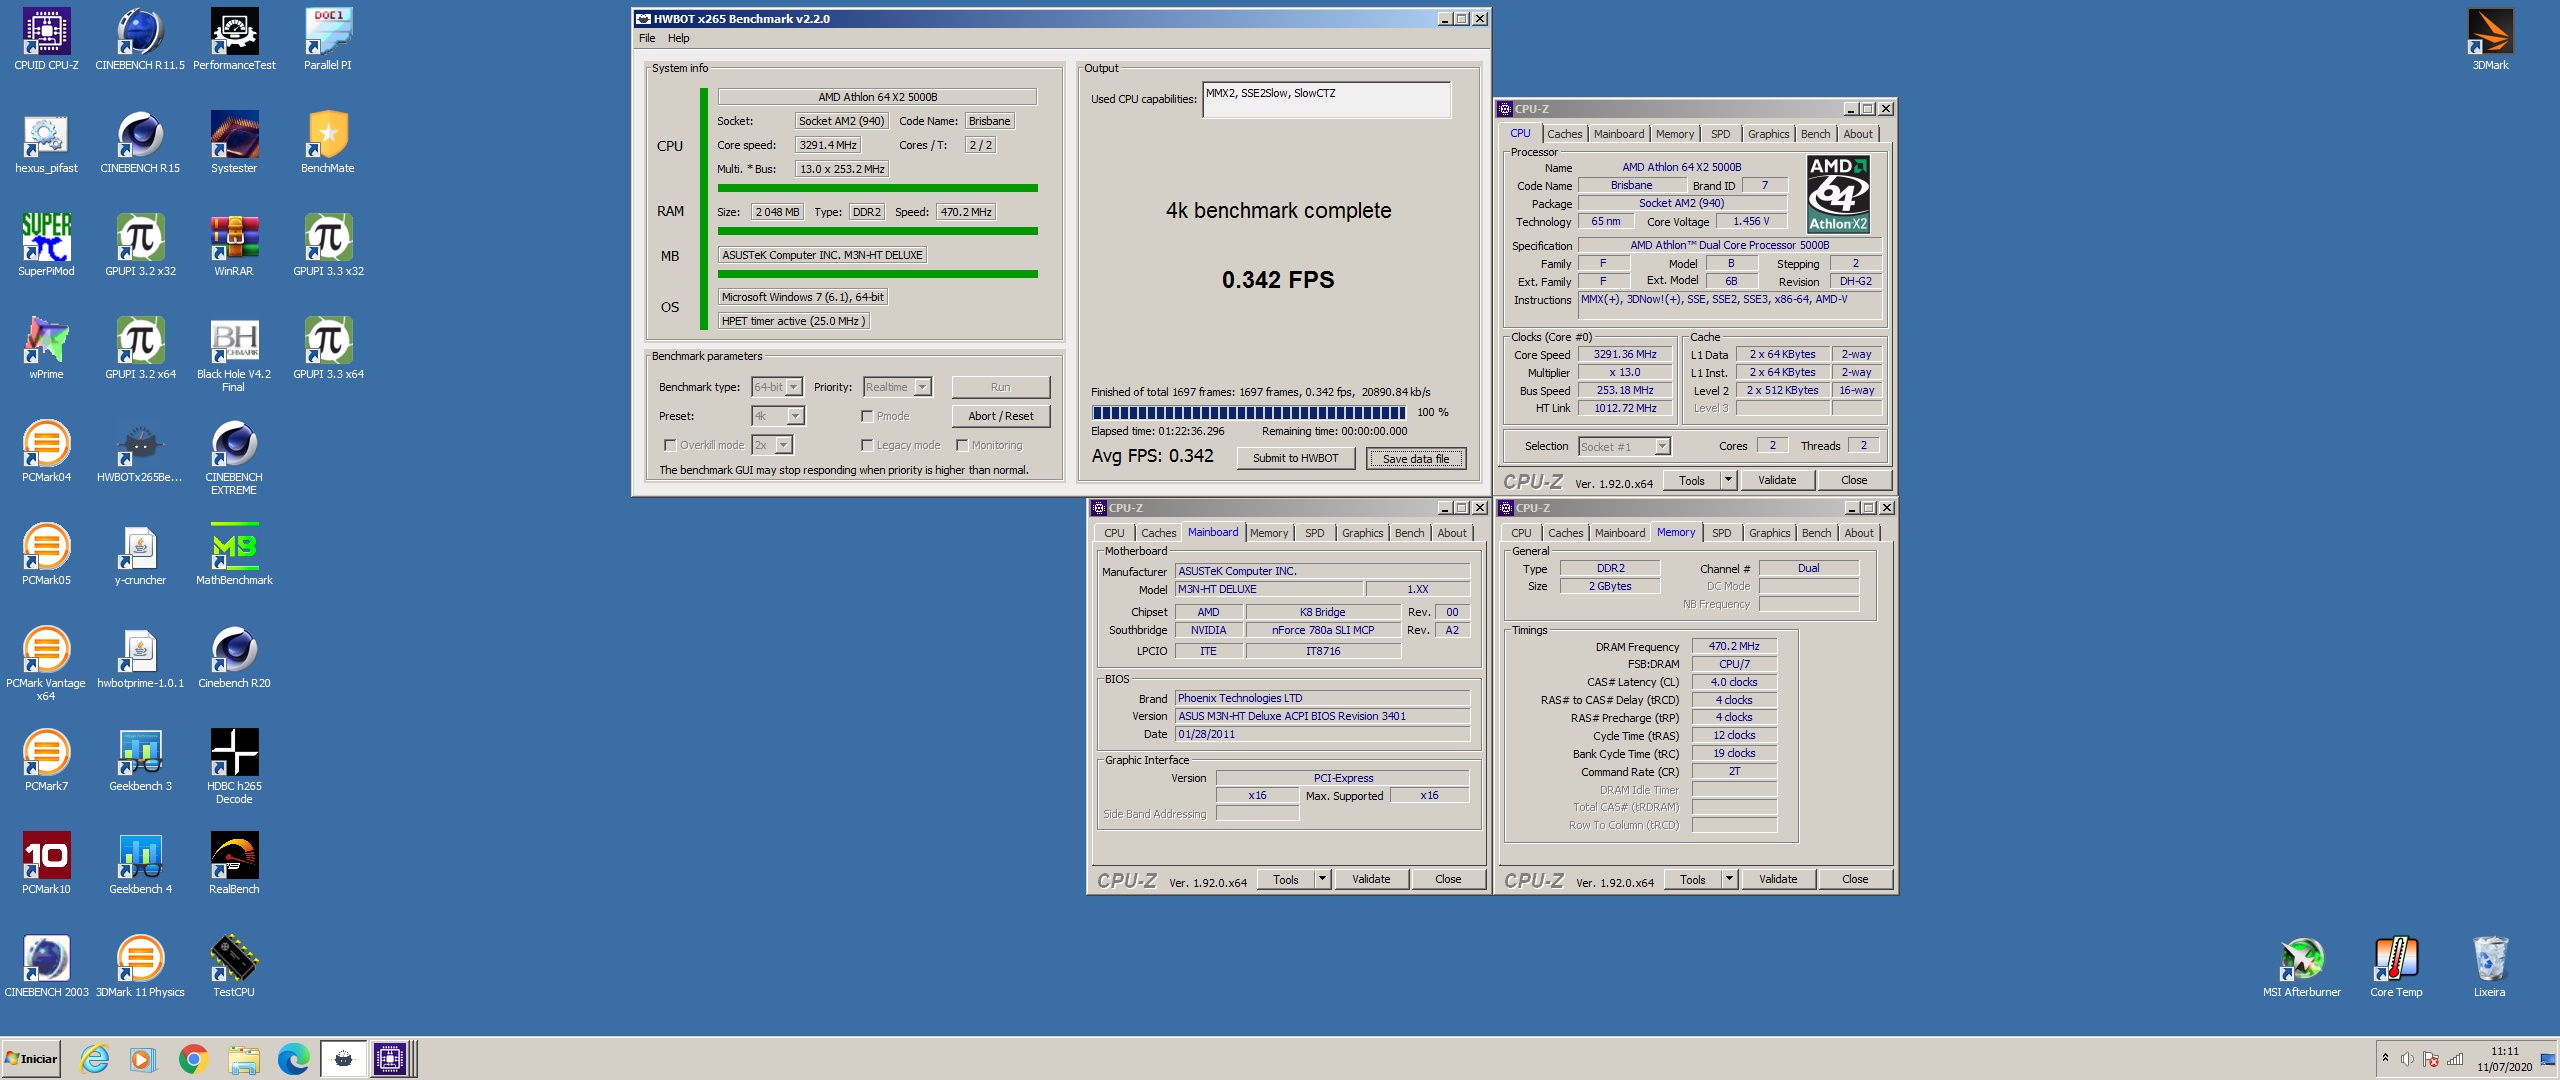Select the Parallel PI desktop icon
The height and width of the screenshot is (1080, 2560).
328,39
